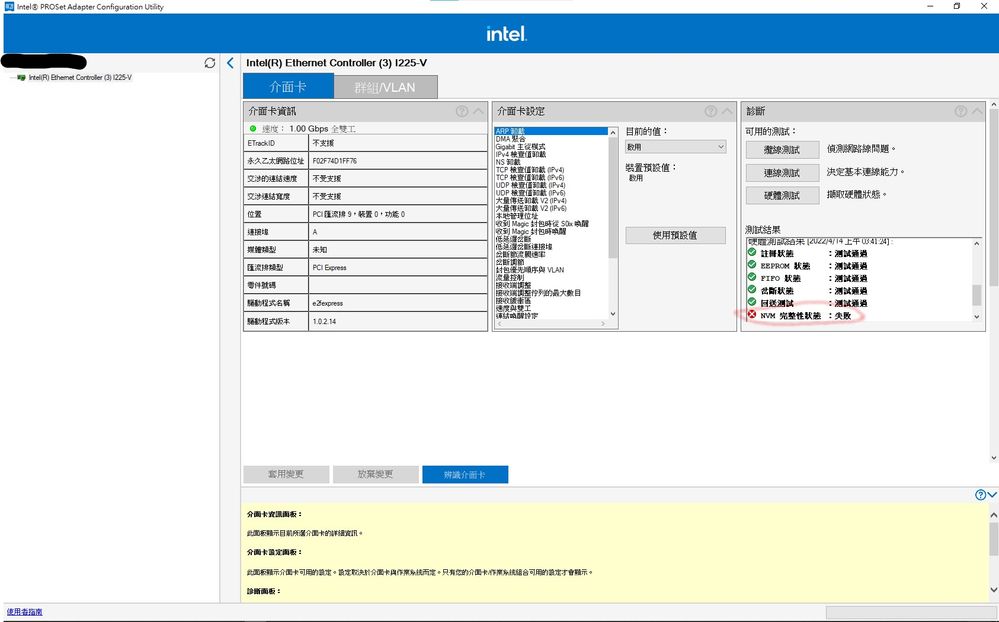Click the settings list horizontal scrollbar
This screenshot has width=999, height=622.
point(552,324)
